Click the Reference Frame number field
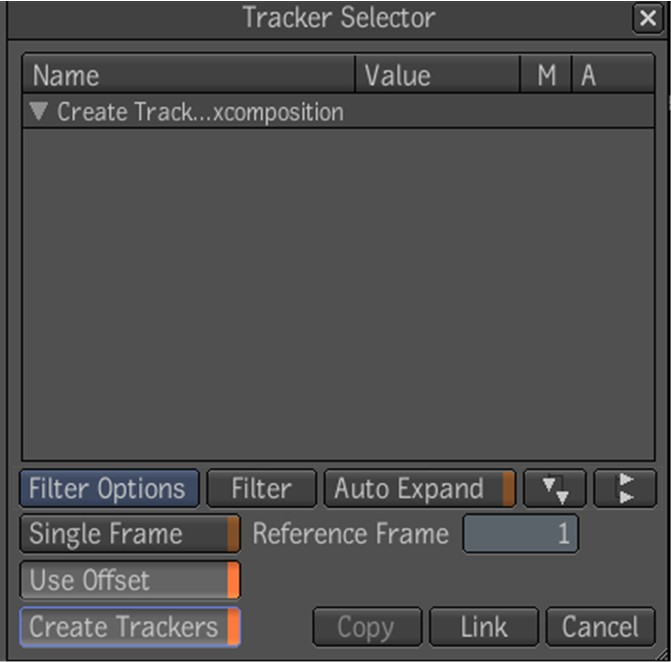 [x=520, y=534]
